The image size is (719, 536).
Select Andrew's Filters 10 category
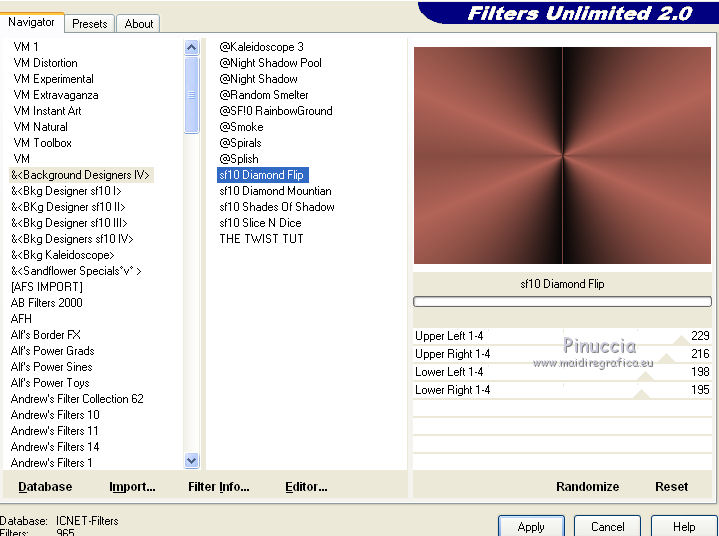[x=55, y=415]
